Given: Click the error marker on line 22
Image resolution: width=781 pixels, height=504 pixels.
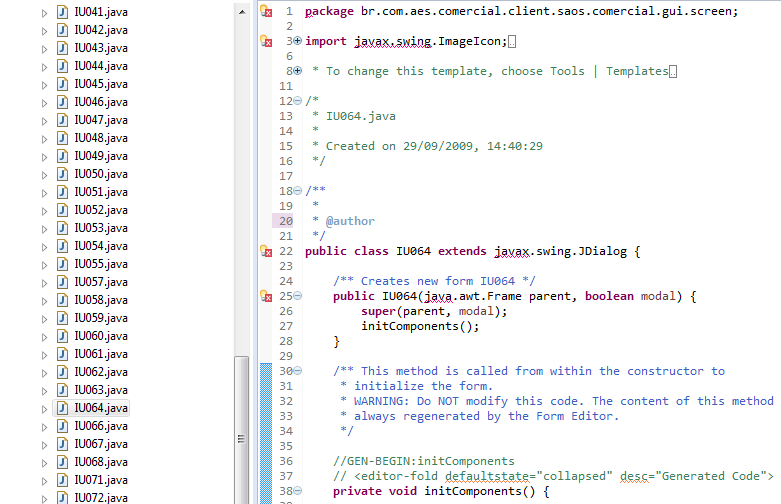Looking at the screenshot, I should click(x=266, y=252).
